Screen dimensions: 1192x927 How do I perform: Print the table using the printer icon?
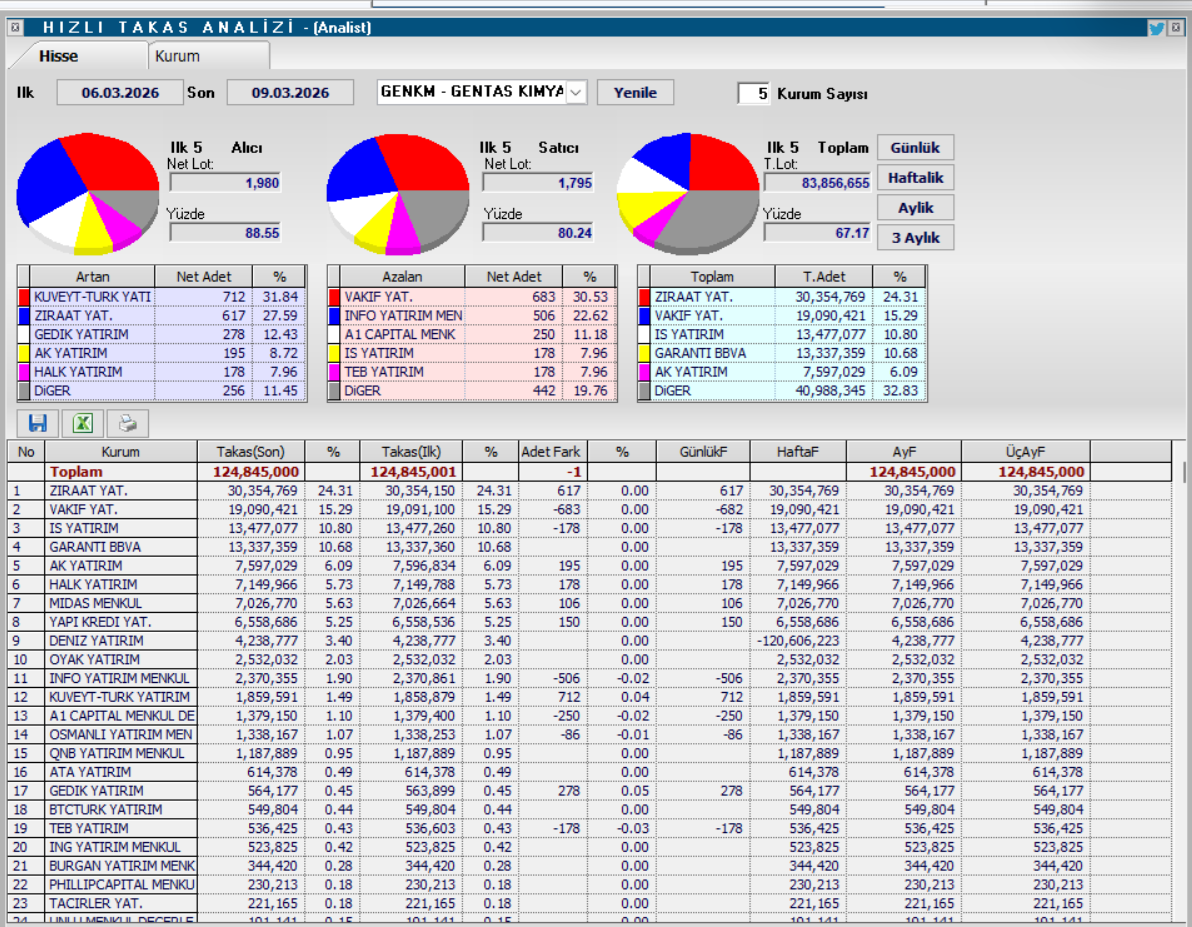click(x=127, y=423)
